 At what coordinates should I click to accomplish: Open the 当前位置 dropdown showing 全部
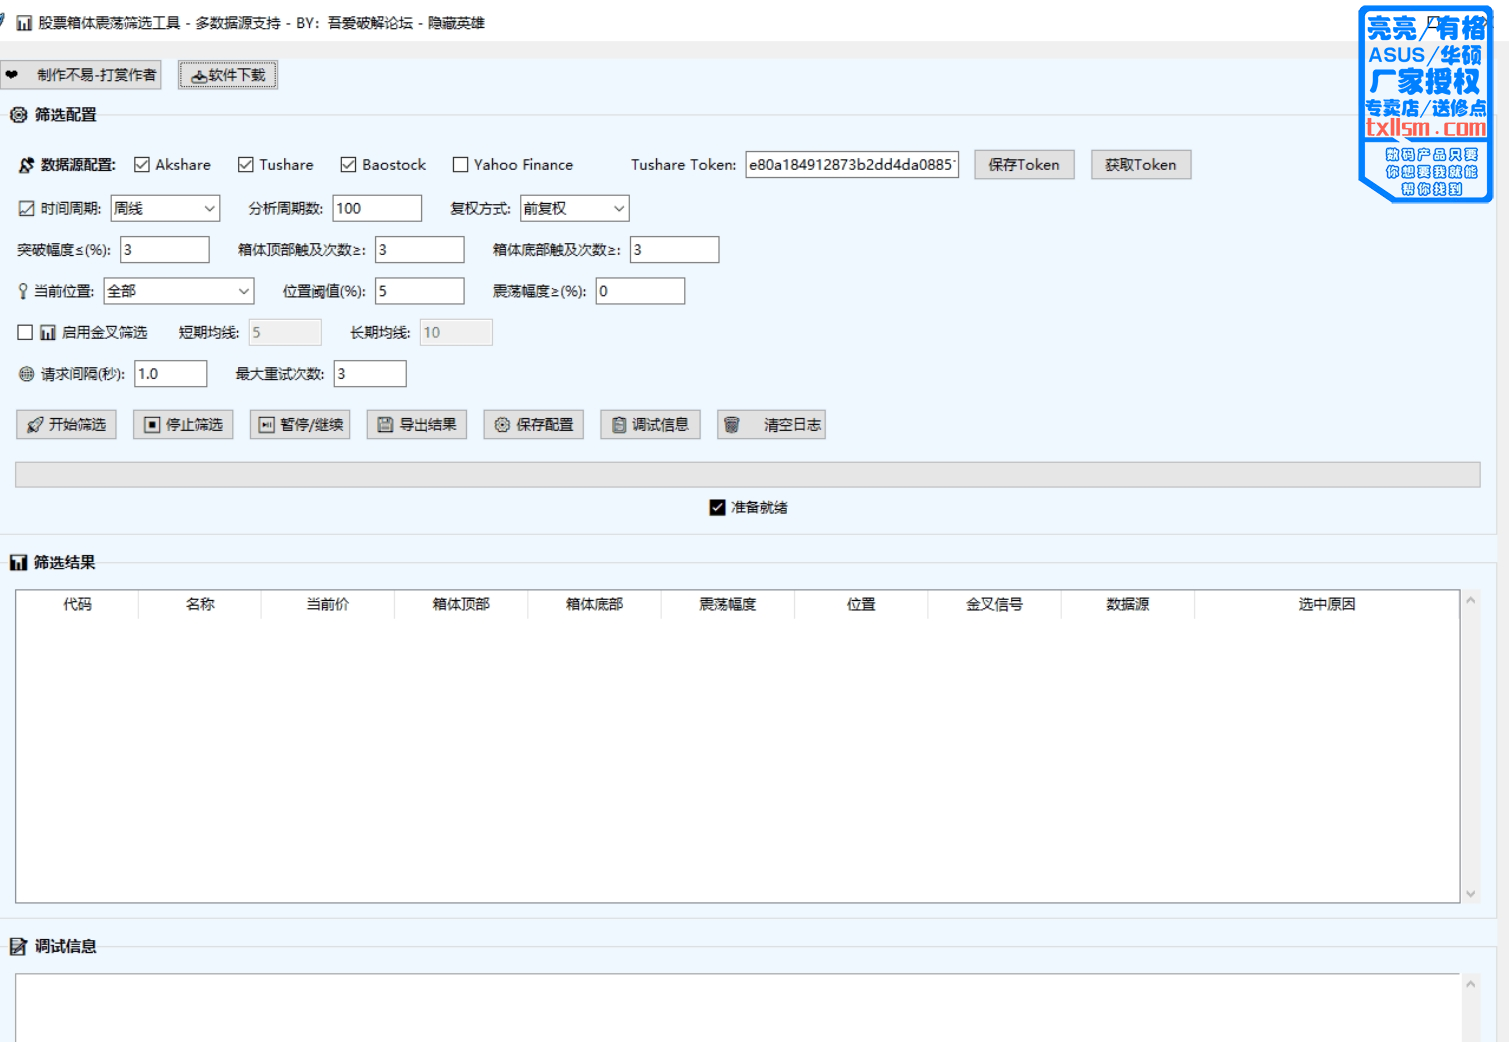tap(179, 291)
